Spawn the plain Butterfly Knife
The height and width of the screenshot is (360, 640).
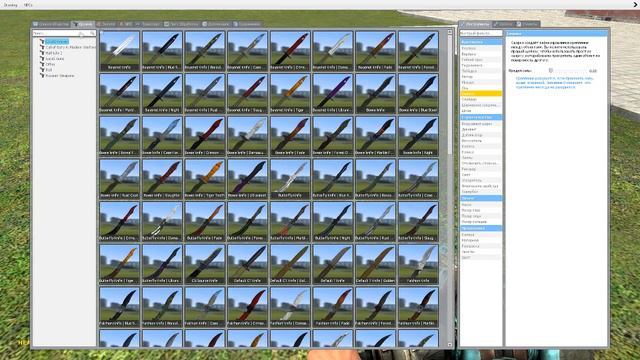point(290,179)
